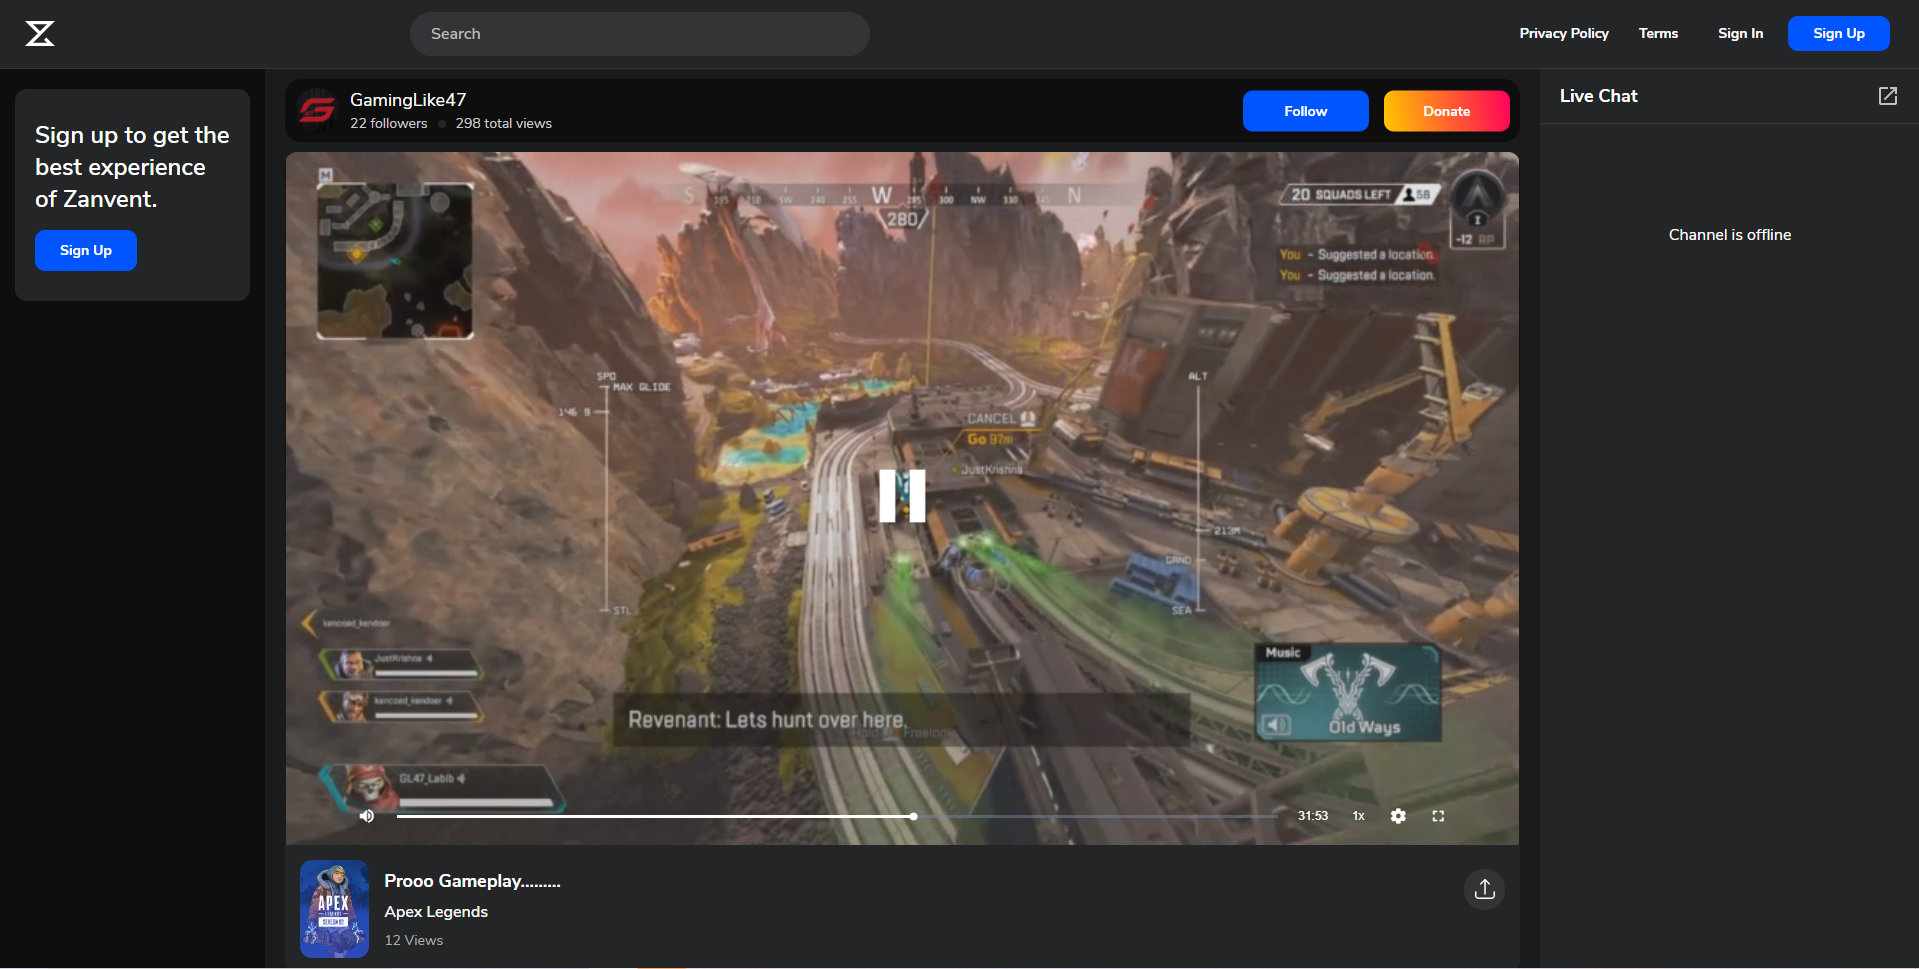
Task: Sign Up from the promo panel
Action: click(85, 250)
